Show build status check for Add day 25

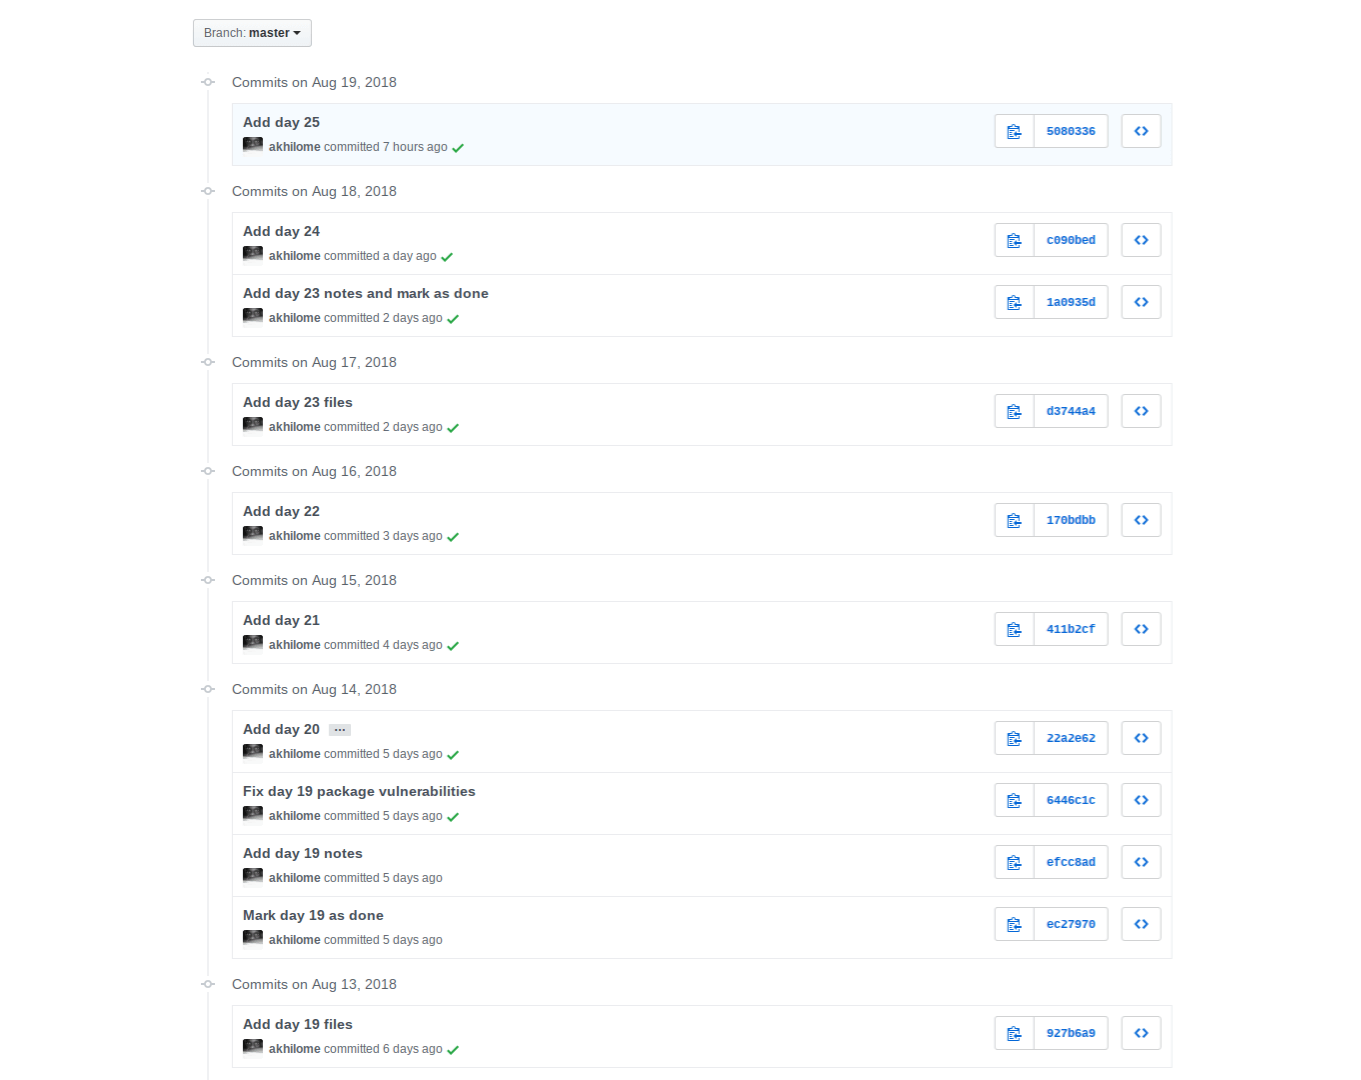pos(458,148)
